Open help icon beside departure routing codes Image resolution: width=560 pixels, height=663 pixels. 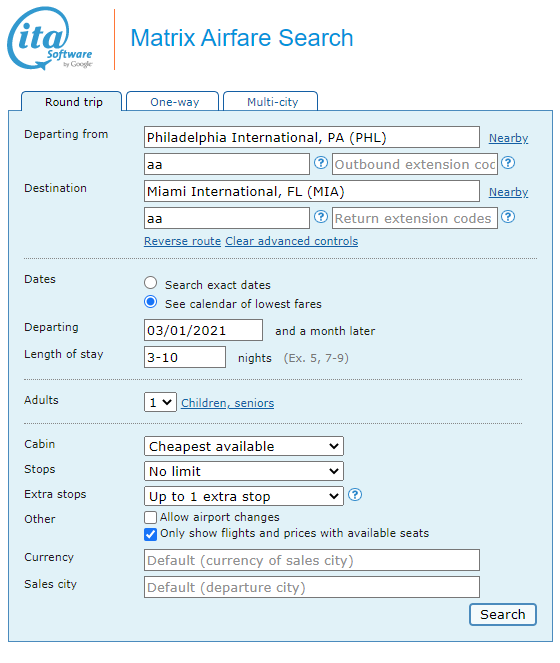tap(321, 163)
